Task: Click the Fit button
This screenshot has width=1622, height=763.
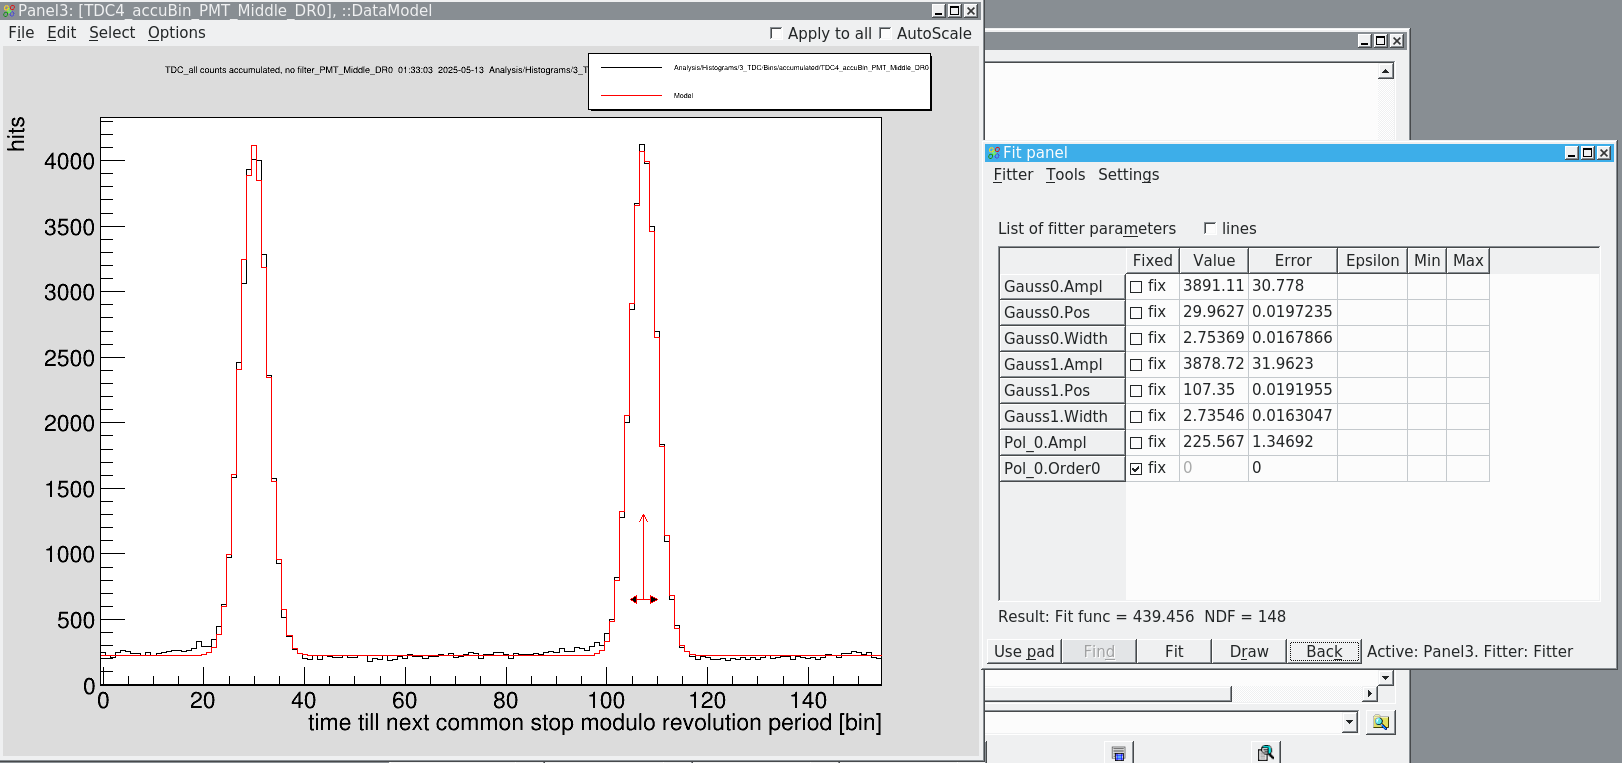Action: click(1174, 651)
